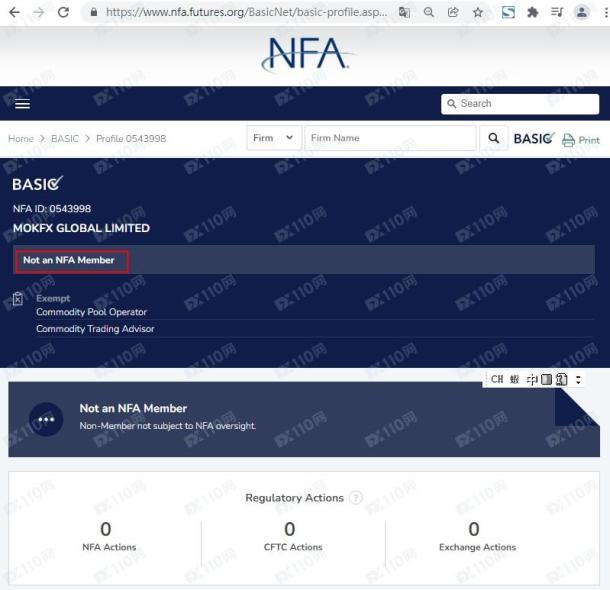Click the Exempt clipboard icon

coord(18,299)
